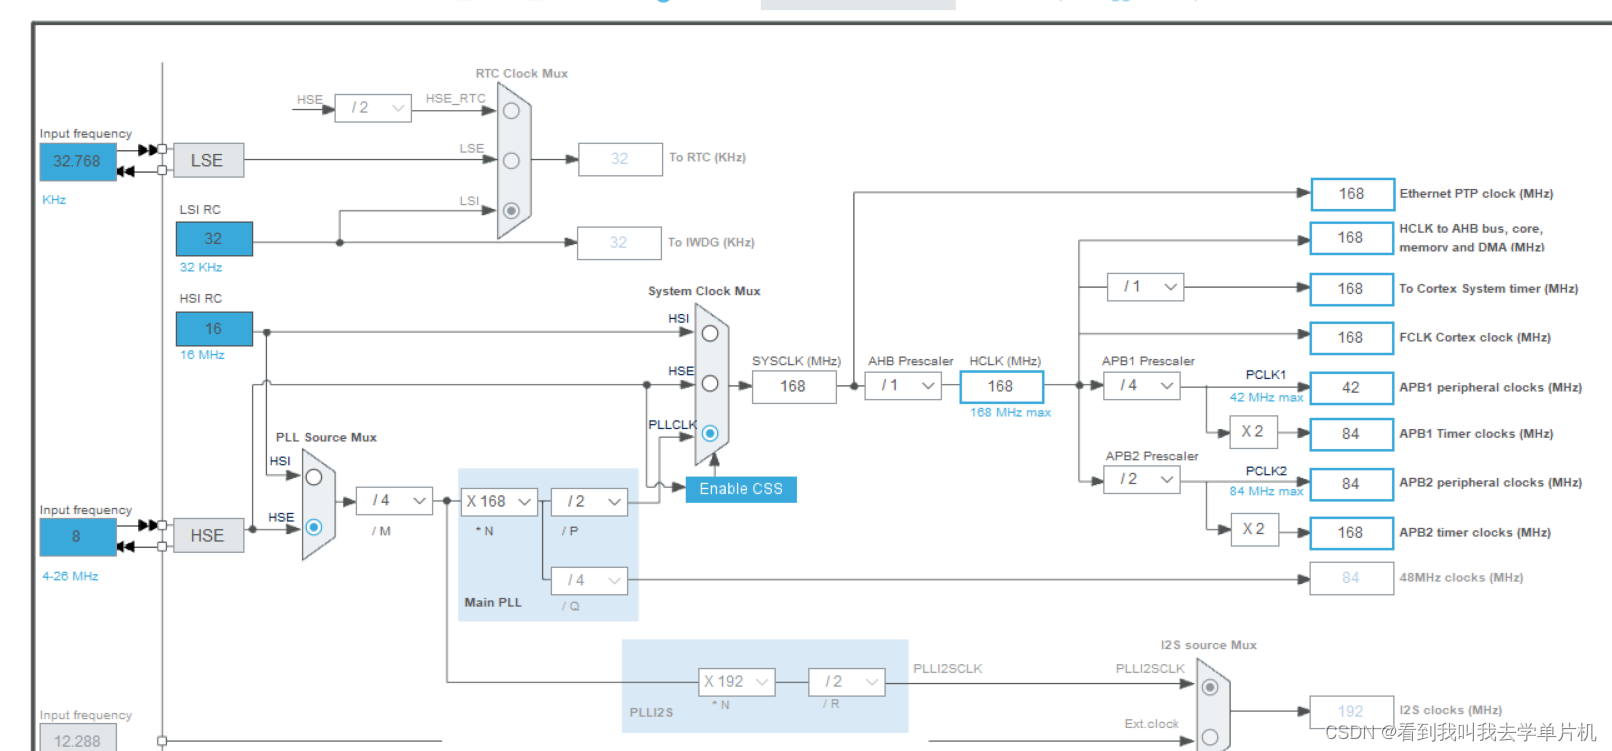The image size is (1612, 751).
Task: Click the APB2 peripheral clocks 84 box
Action: [x=1352, y=484]
